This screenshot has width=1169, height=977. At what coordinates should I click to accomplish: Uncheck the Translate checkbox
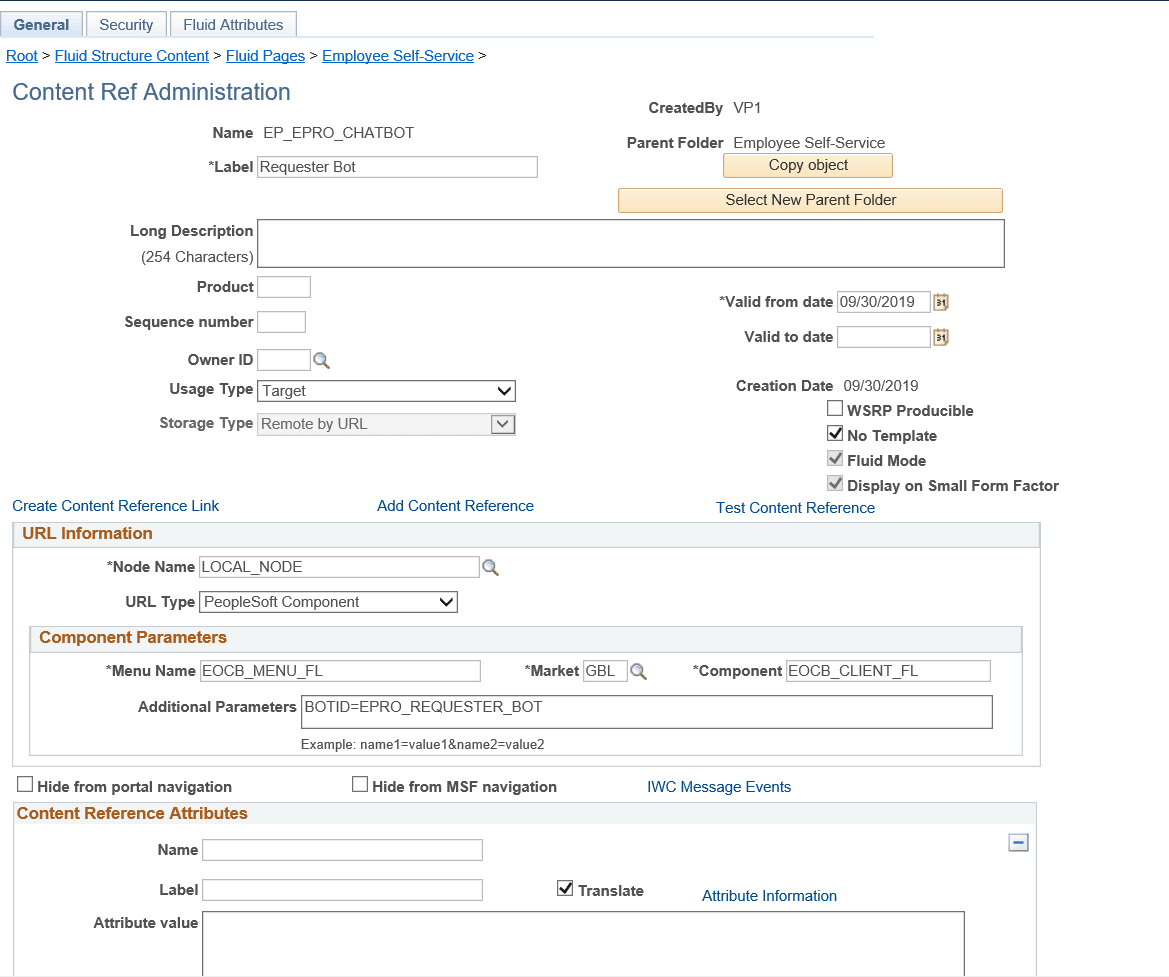click(565, 888)
